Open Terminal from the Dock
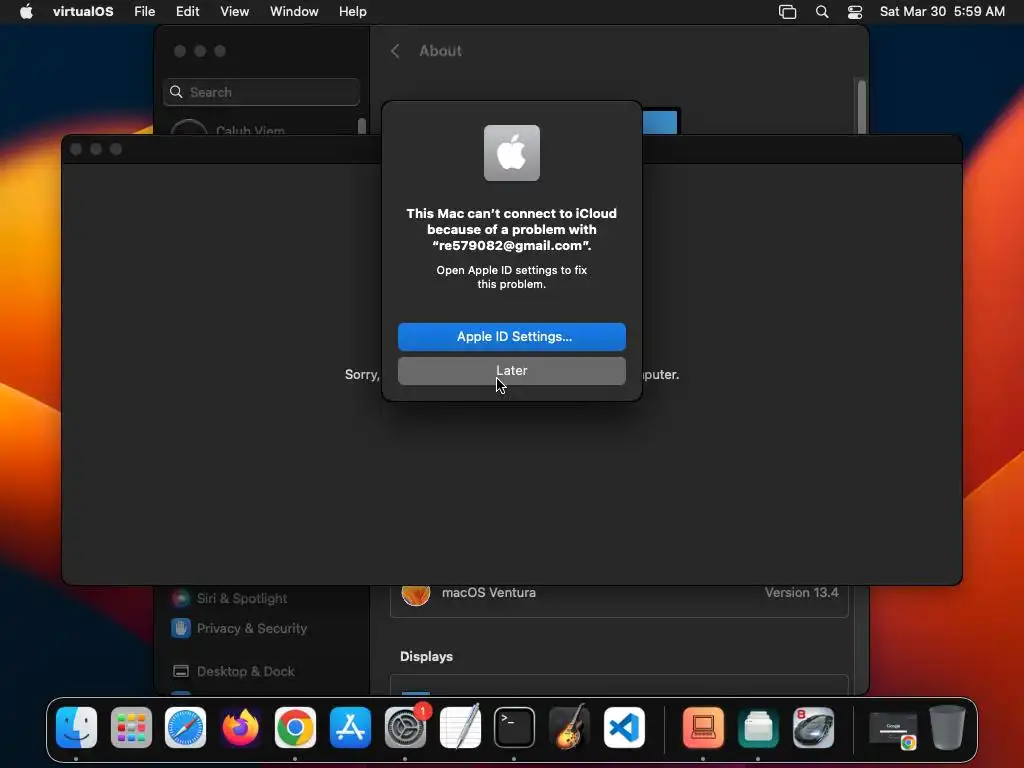The image size is (1024, 768). click(514, 728)
